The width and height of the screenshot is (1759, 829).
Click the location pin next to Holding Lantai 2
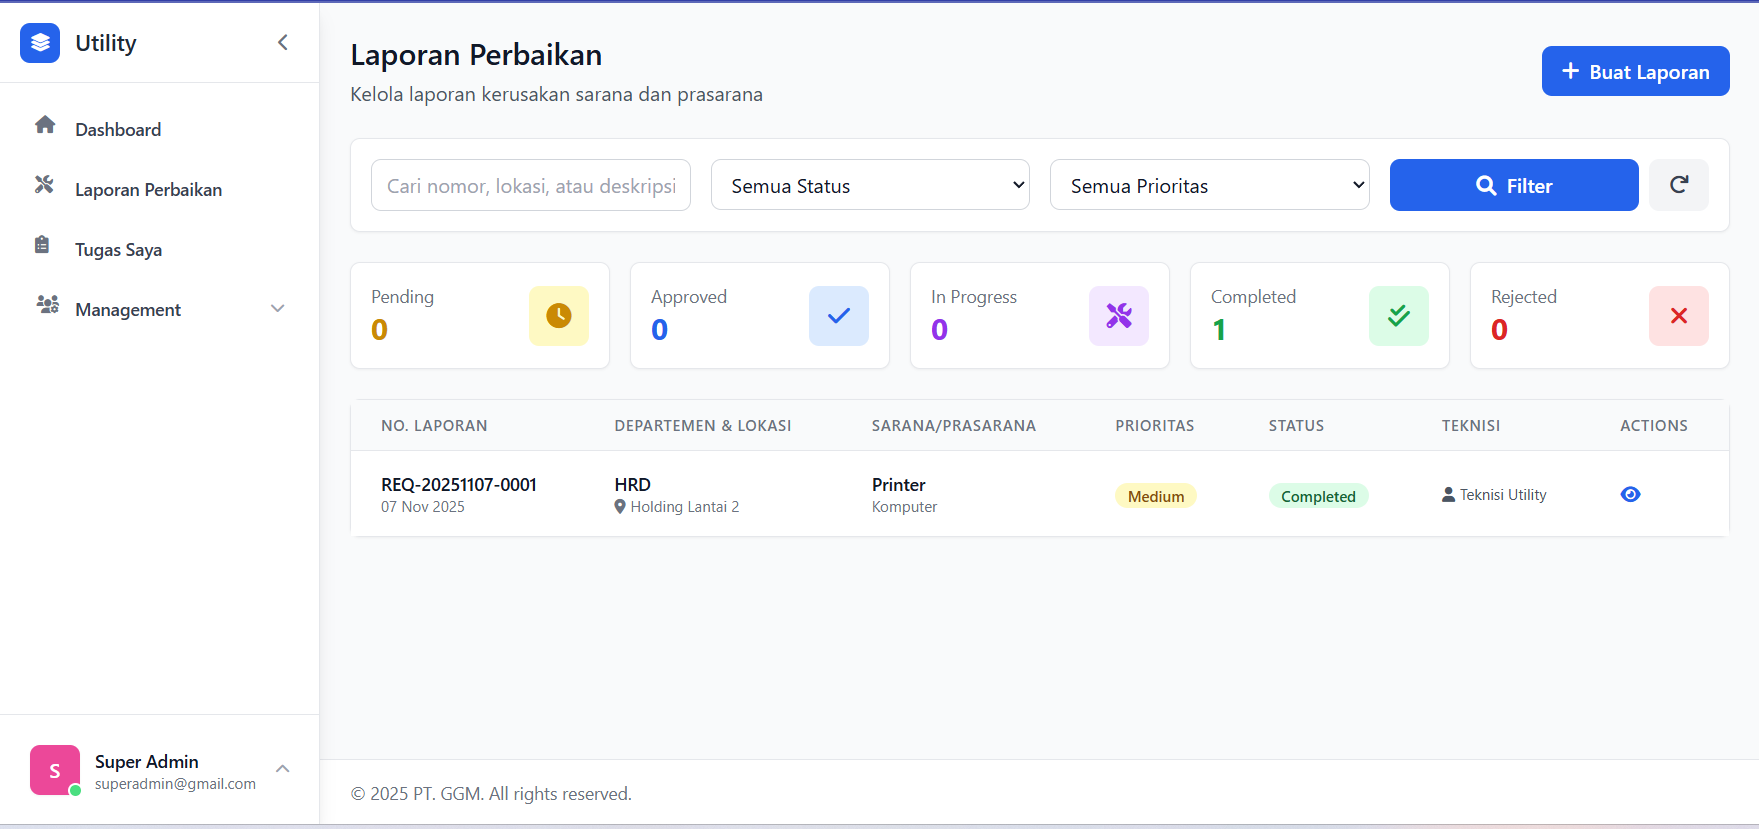coord(620,507)
